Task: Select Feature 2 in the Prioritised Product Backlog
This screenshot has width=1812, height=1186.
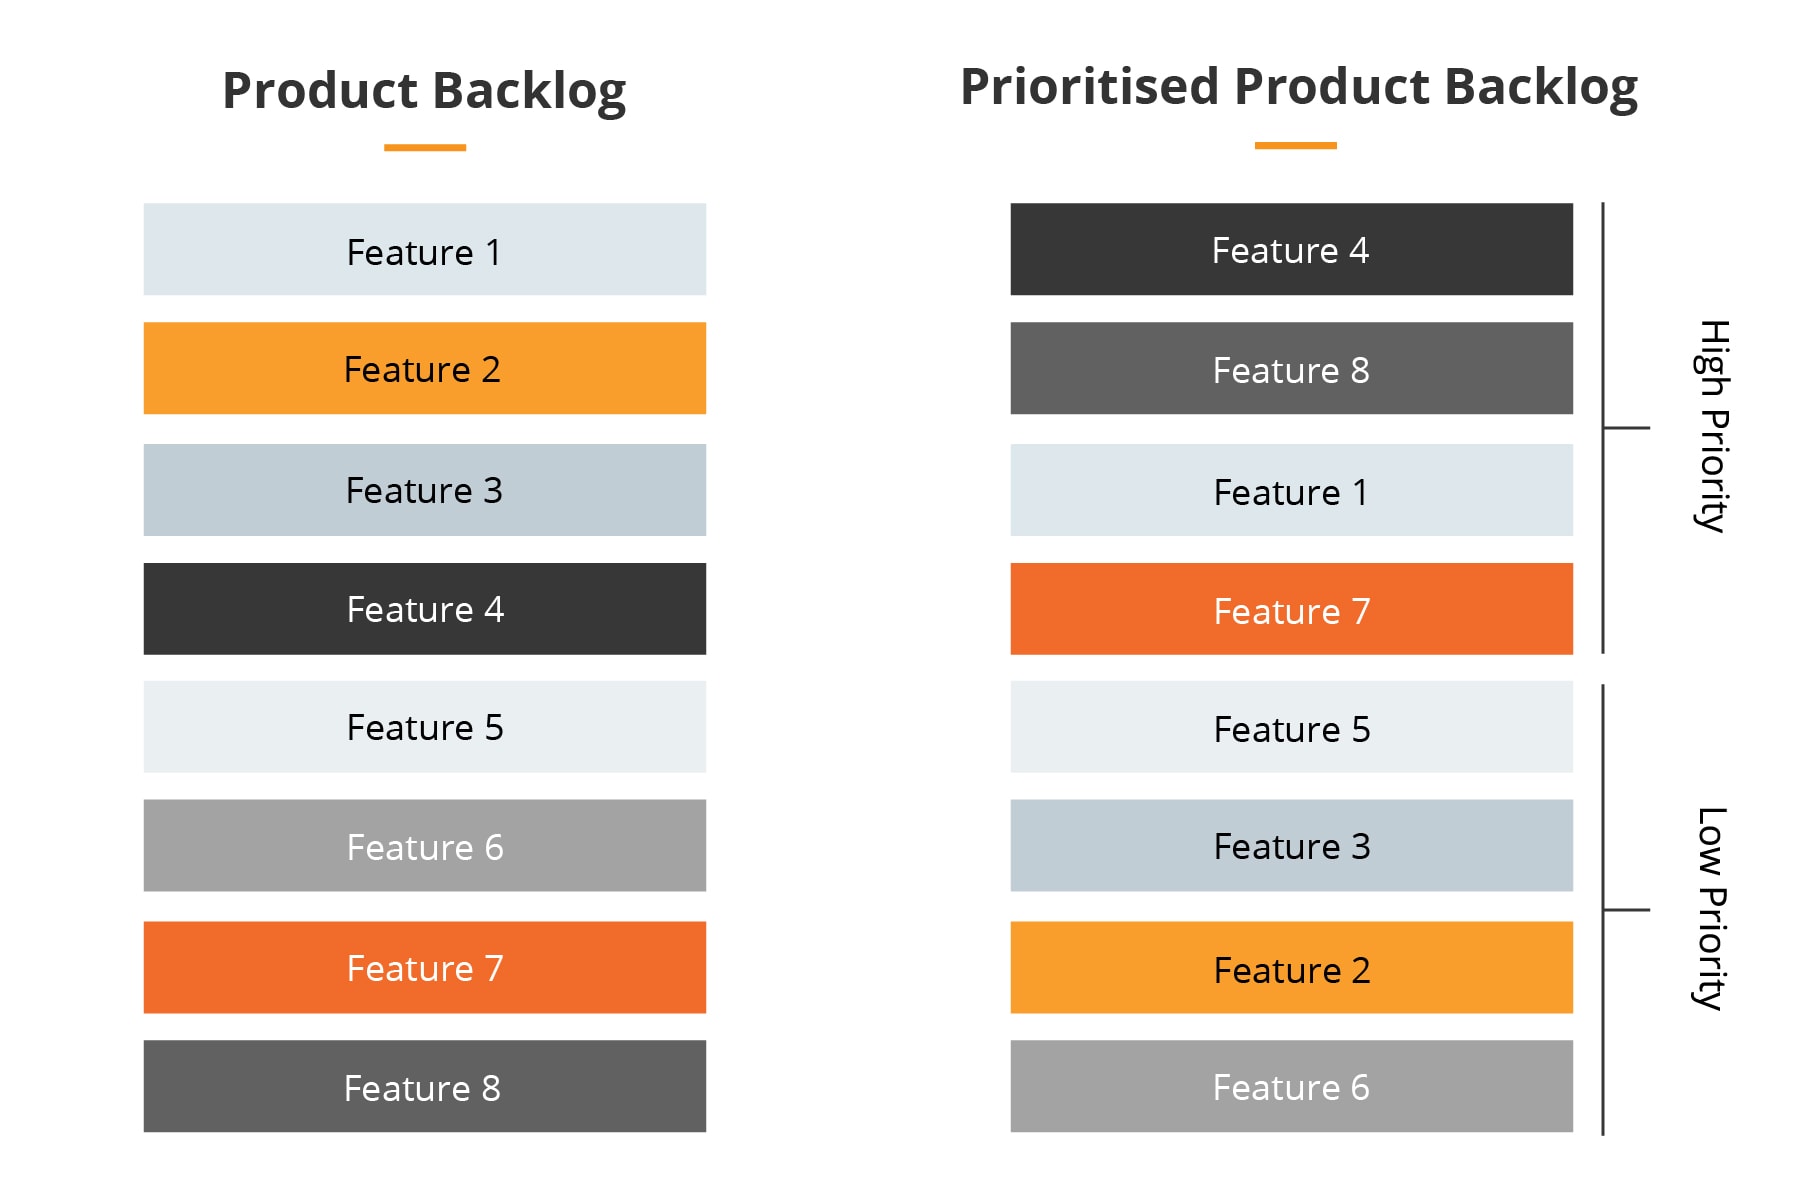Action: pyautogui.click(x=1291, y=967)
